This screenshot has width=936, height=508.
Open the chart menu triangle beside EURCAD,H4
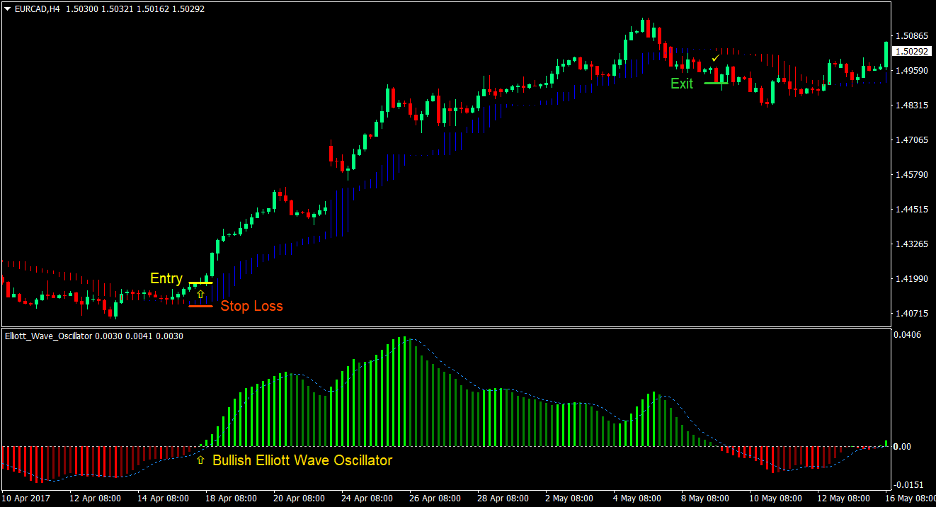(x=7, y=9)
